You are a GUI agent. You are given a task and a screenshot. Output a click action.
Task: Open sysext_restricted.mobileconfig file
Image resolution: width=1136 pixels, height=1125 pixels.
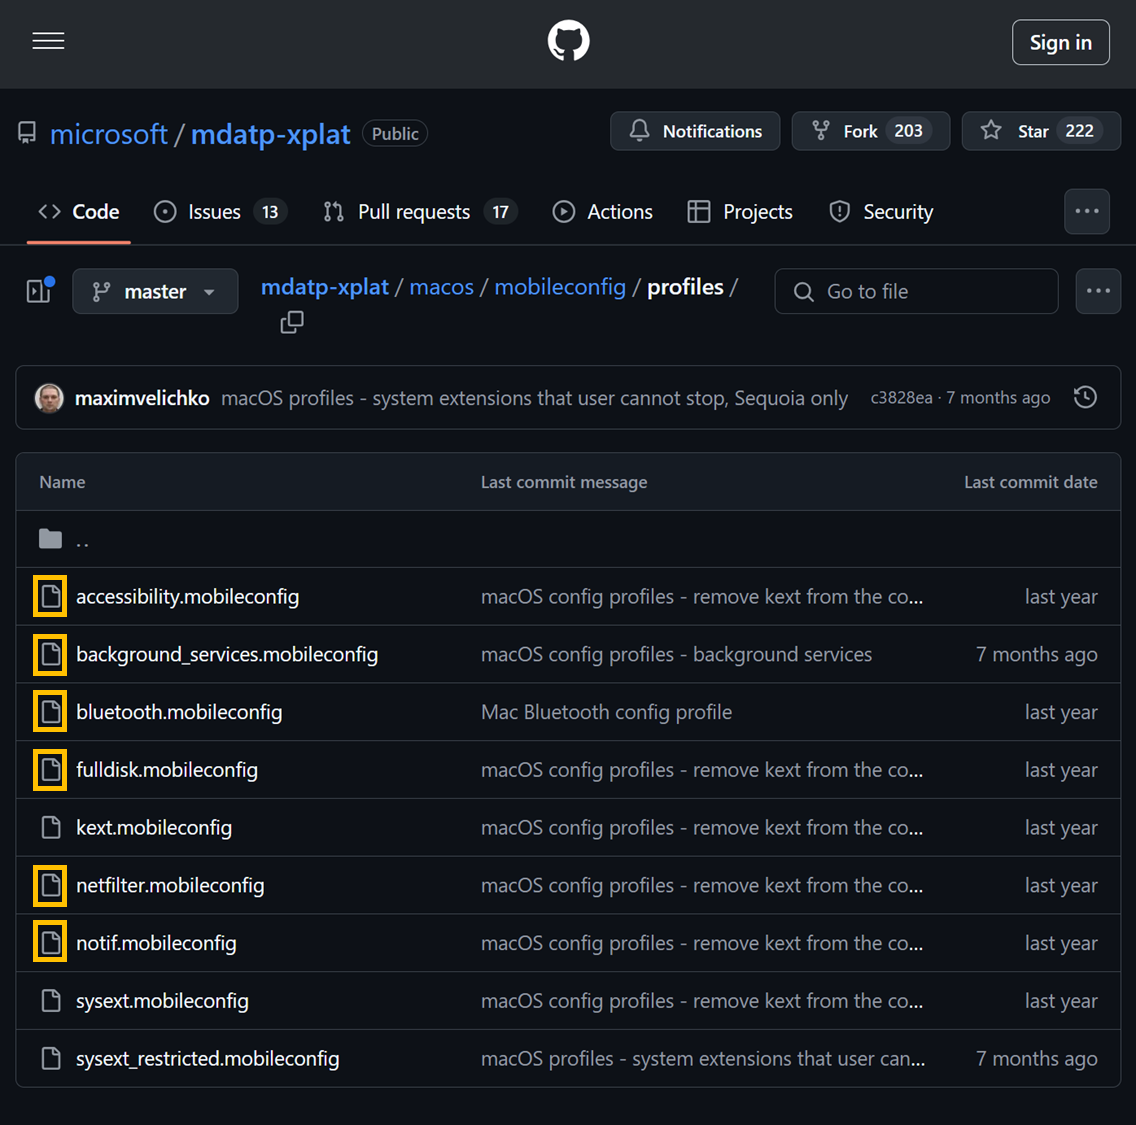pyautogui.click(x=207, y=1058)
